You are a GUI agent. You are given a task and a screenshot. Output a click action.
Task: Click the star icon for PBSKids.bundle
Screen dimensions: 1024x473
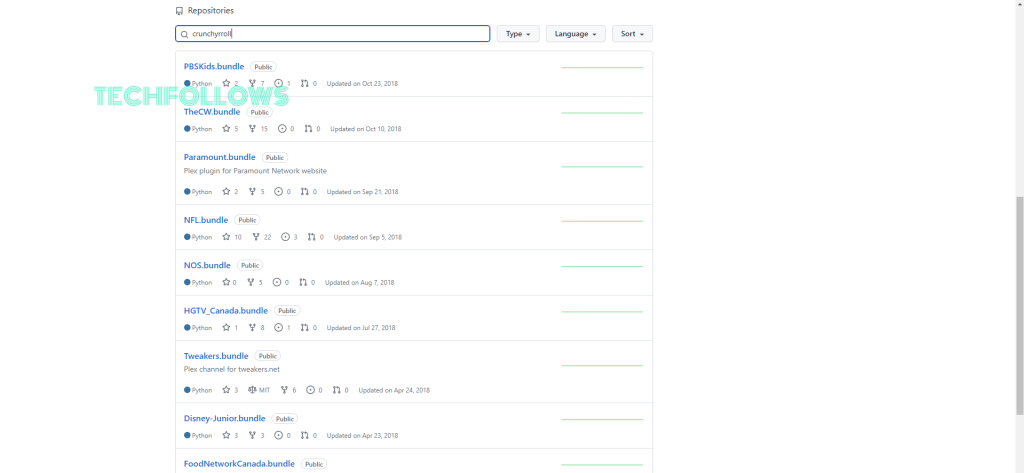point(227,84)
